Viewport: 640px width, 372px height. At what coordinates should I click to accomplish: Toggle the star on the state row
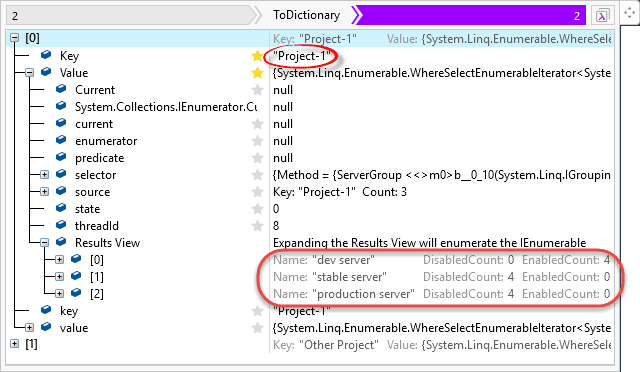(257, 209)
